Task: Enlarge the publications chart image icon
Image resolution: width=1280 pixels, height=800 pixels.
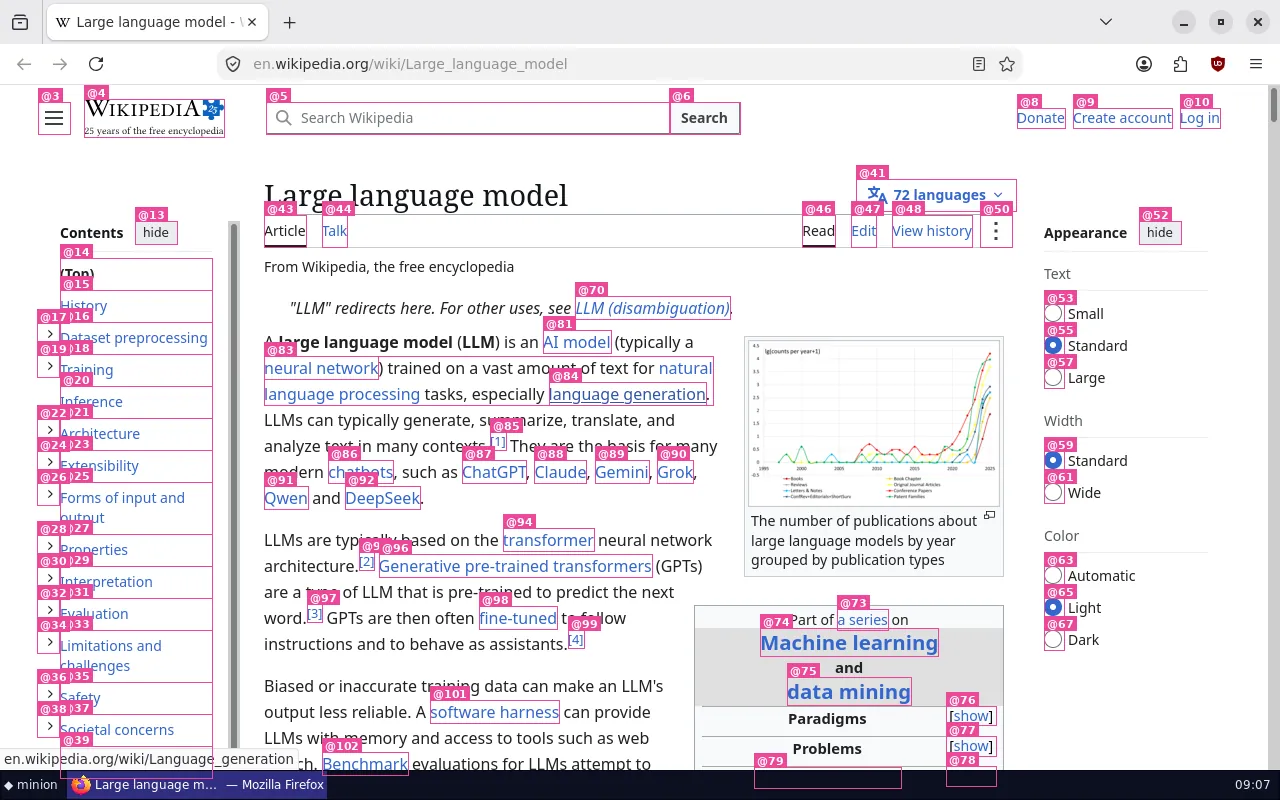Action: pos(989,516)
